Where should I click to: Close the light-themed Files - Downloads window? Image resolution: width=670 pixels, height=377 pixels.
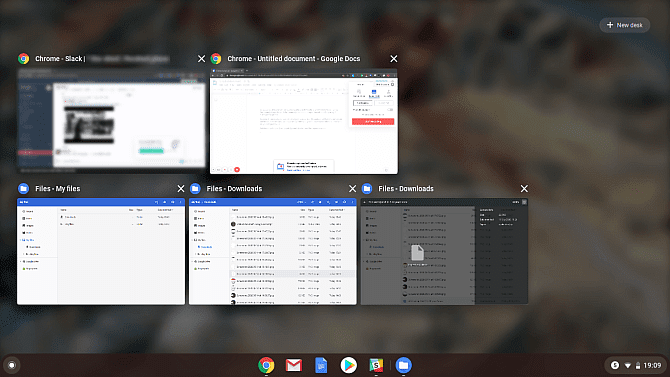[353, 188]
